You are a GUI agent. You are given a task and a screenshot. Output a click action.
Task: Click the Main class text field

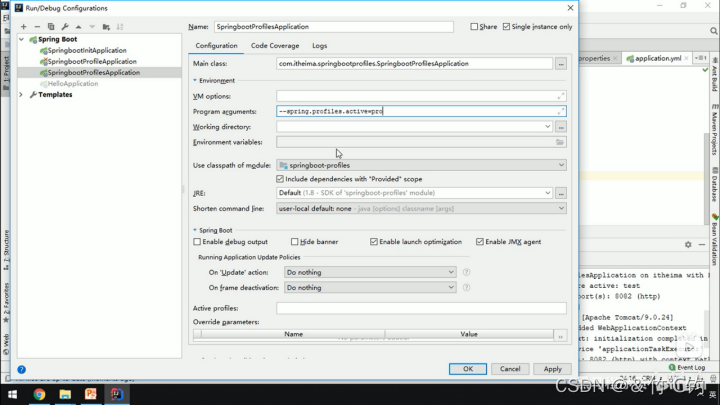point(414,64)
